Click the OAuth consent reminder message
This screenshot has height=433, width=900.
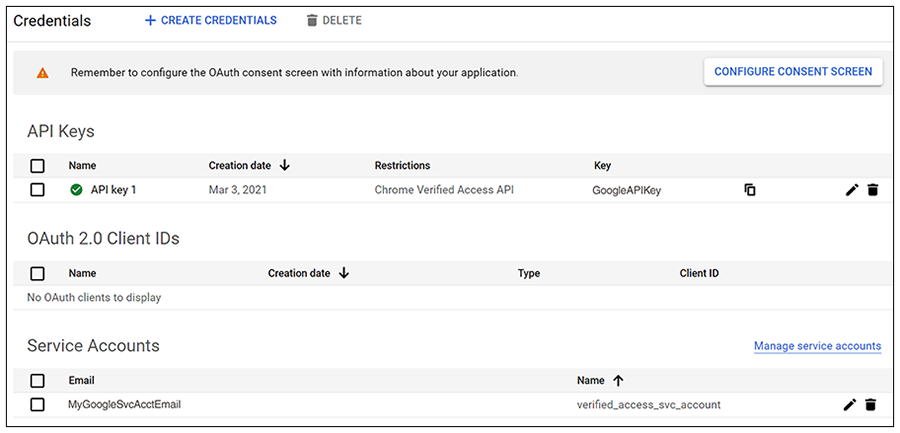click(x=294, y=73)
